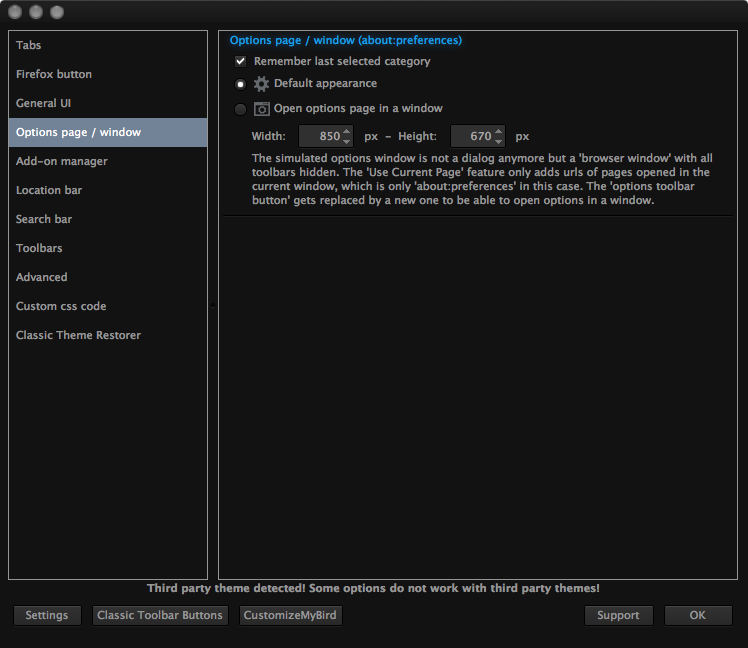Click inside the Width input field
748x648 pixels.
pyautogui.click(x=321, y=136)
